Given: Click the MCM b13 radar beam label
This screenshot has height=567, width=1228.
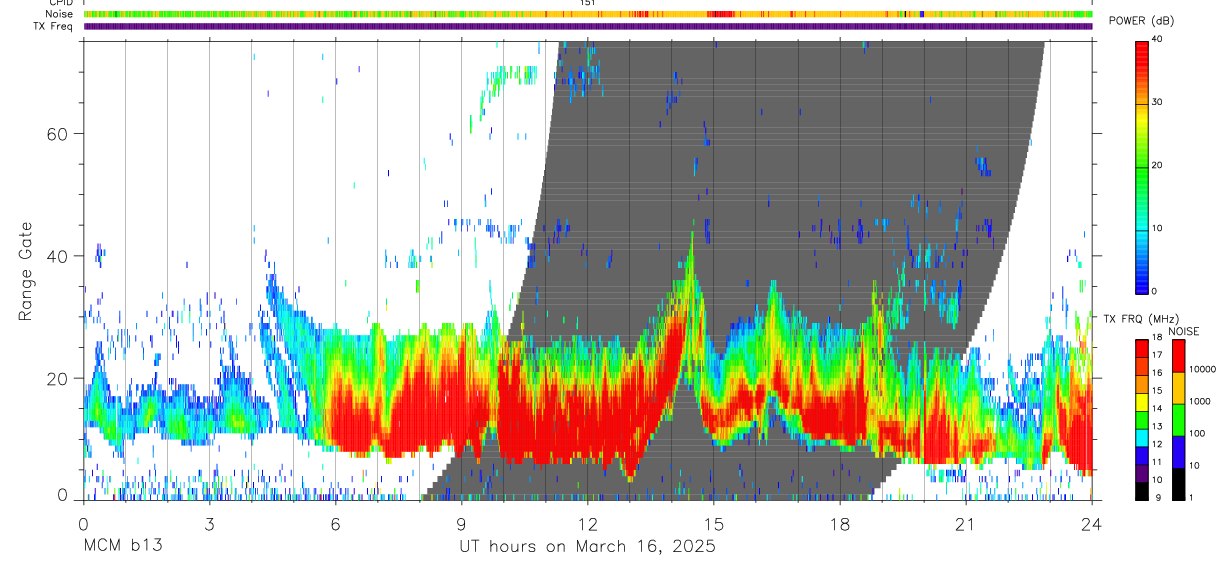Looking at the screenshot, I should tap(122, 547).
